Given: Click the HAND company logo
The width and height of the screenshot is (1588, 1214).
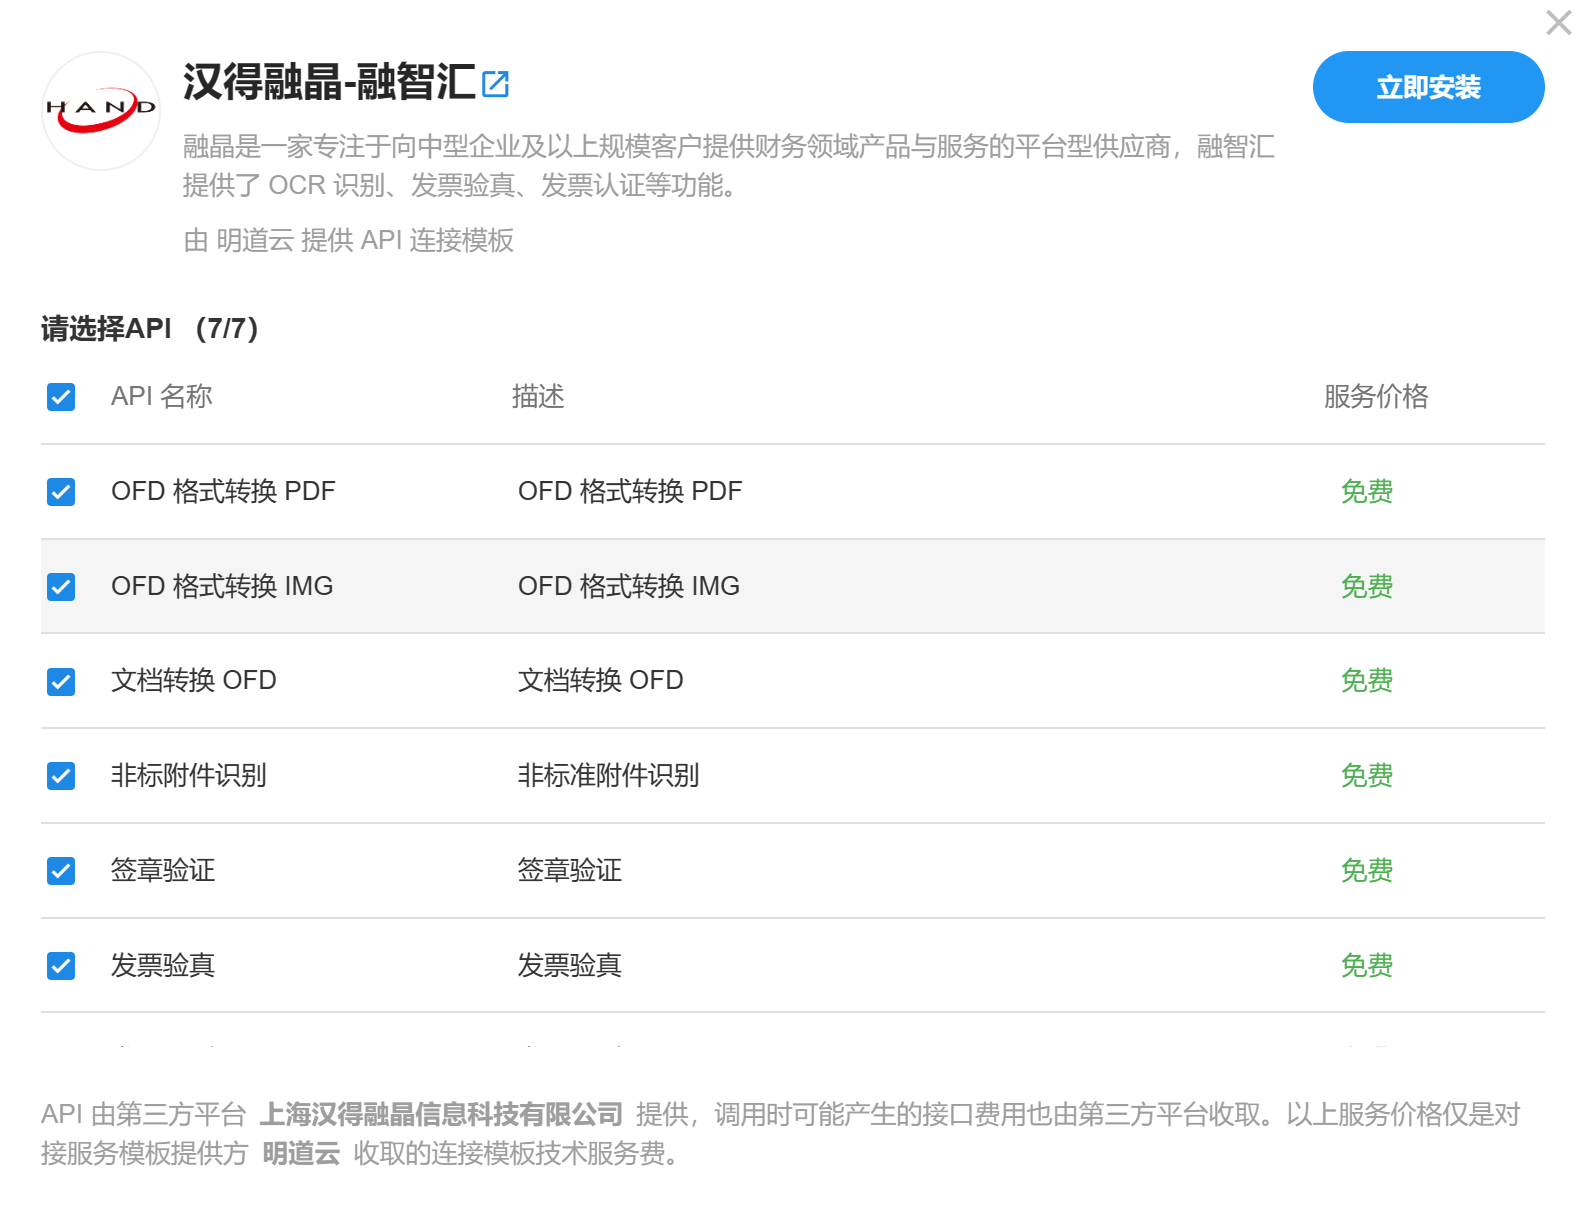Looking at the screenshot, I should [x=101, y=110].
